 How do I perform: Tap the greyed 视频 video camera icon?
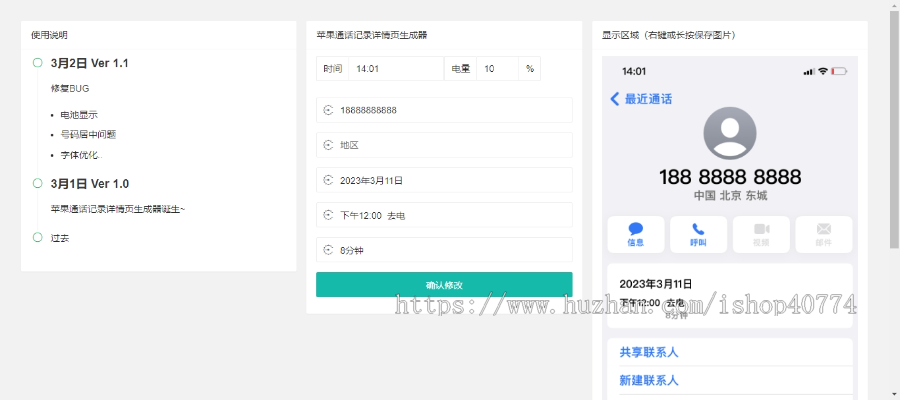point(761,229)
